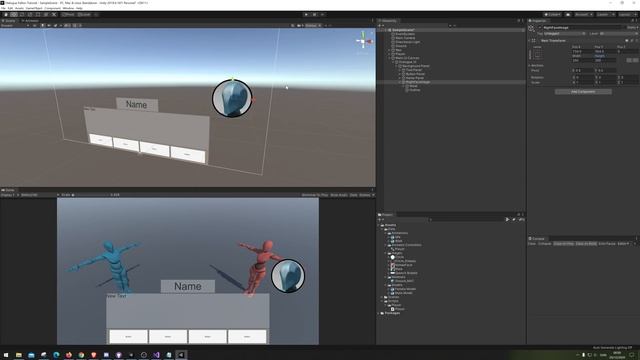Select the Console tab

point(537,239)
